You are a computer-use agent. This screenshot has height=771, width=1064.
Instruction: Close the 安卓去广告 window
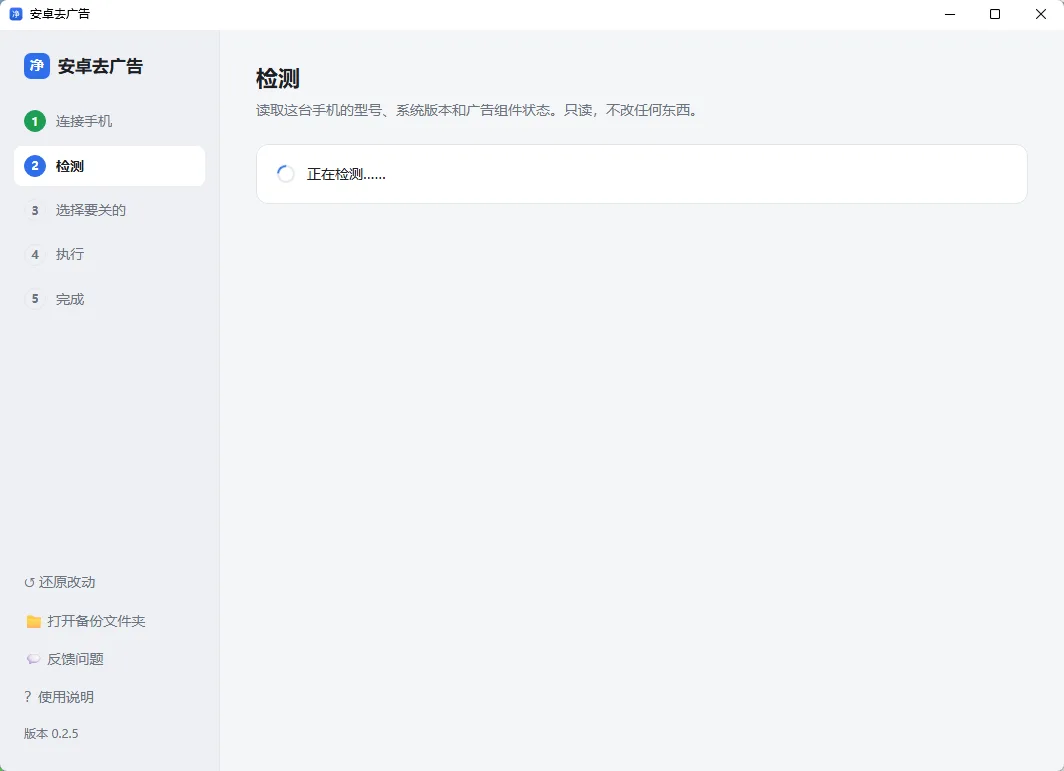[1041, 14]
